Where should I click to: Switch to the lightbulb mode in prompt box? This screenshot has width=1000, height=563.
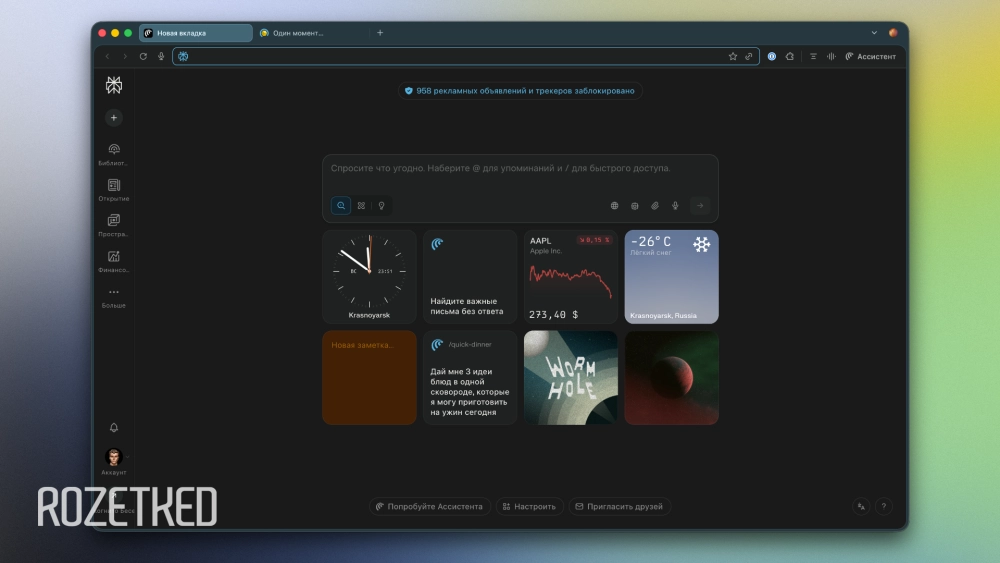tap(380, 206)
